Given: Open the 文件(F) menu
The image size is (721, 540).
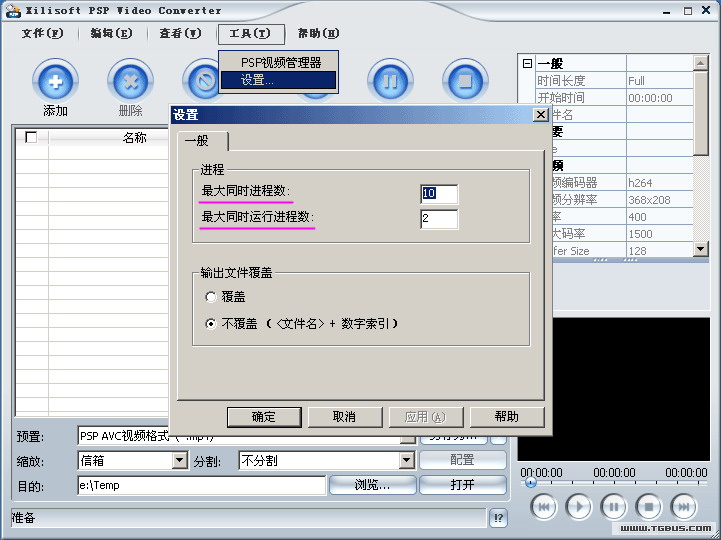Looking at the screenshot, I should 42,34.
